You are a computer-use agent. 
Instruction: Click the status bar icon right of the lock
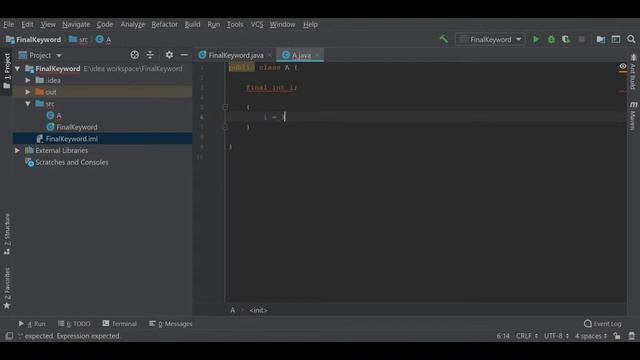pyautogui.click(x=631, y=336)
